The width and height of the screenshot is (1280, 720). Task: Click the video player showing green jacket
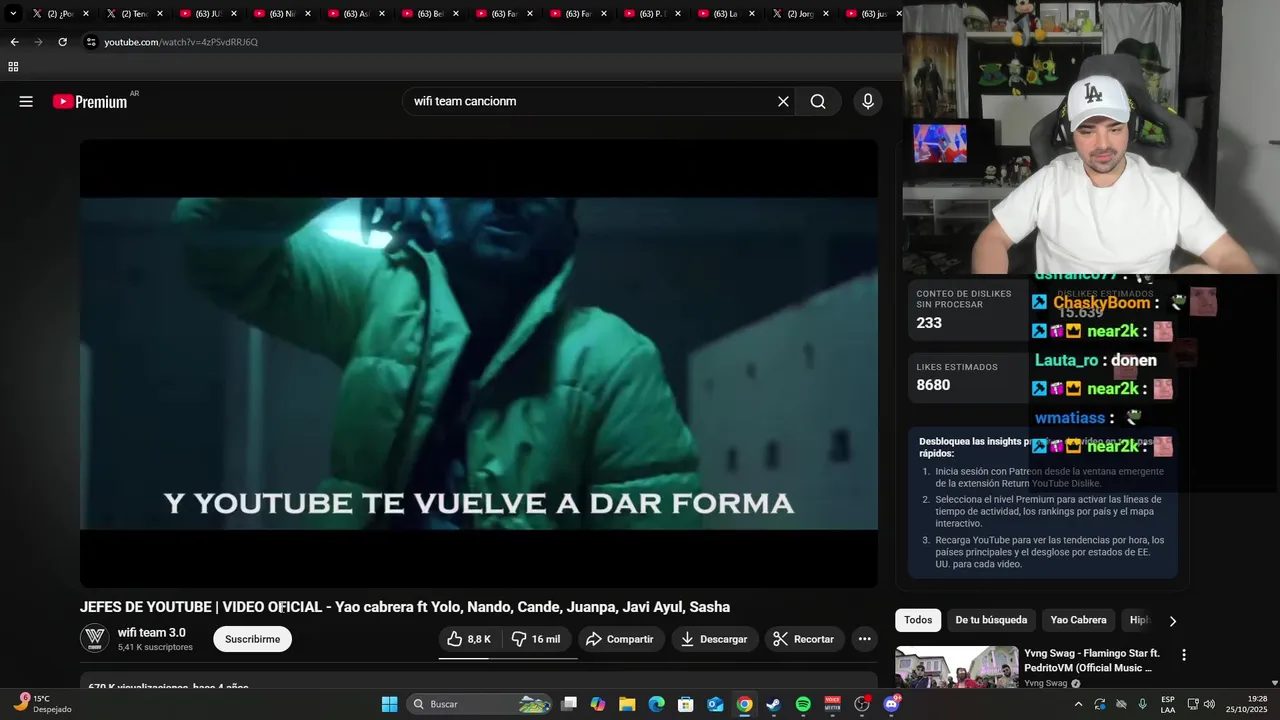tap(479, 363)
